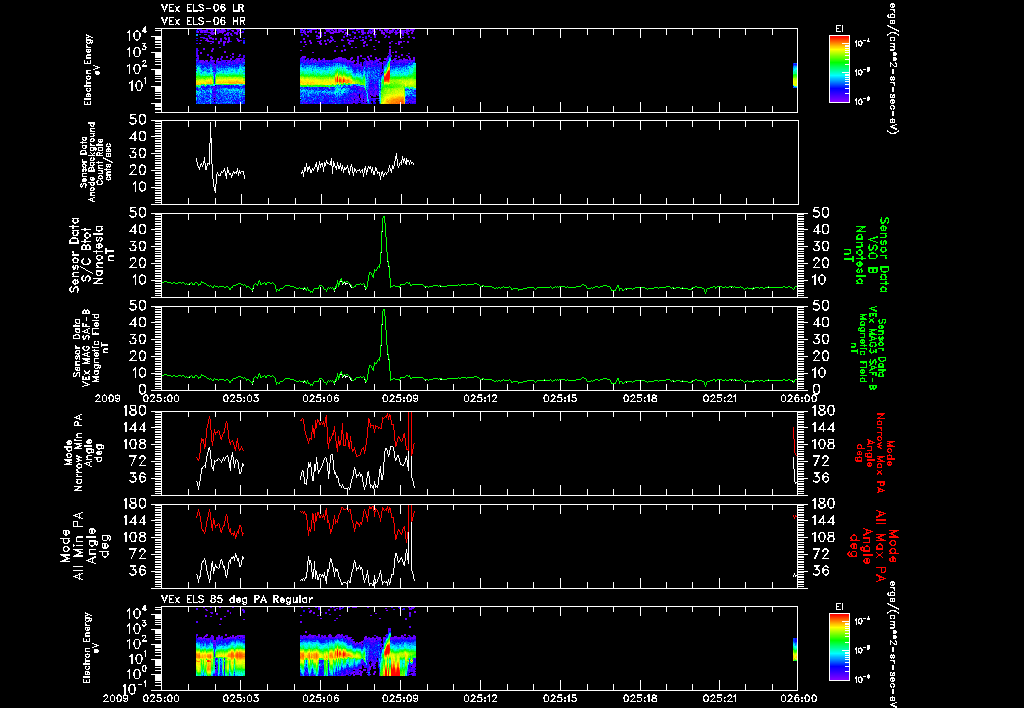Image resolution: width=1024 pixels, height=708 pixels.
Task: Click the red 'Narrow Max PA Angle' axis title
Action: pyautogui.click(x=876, y=455)
